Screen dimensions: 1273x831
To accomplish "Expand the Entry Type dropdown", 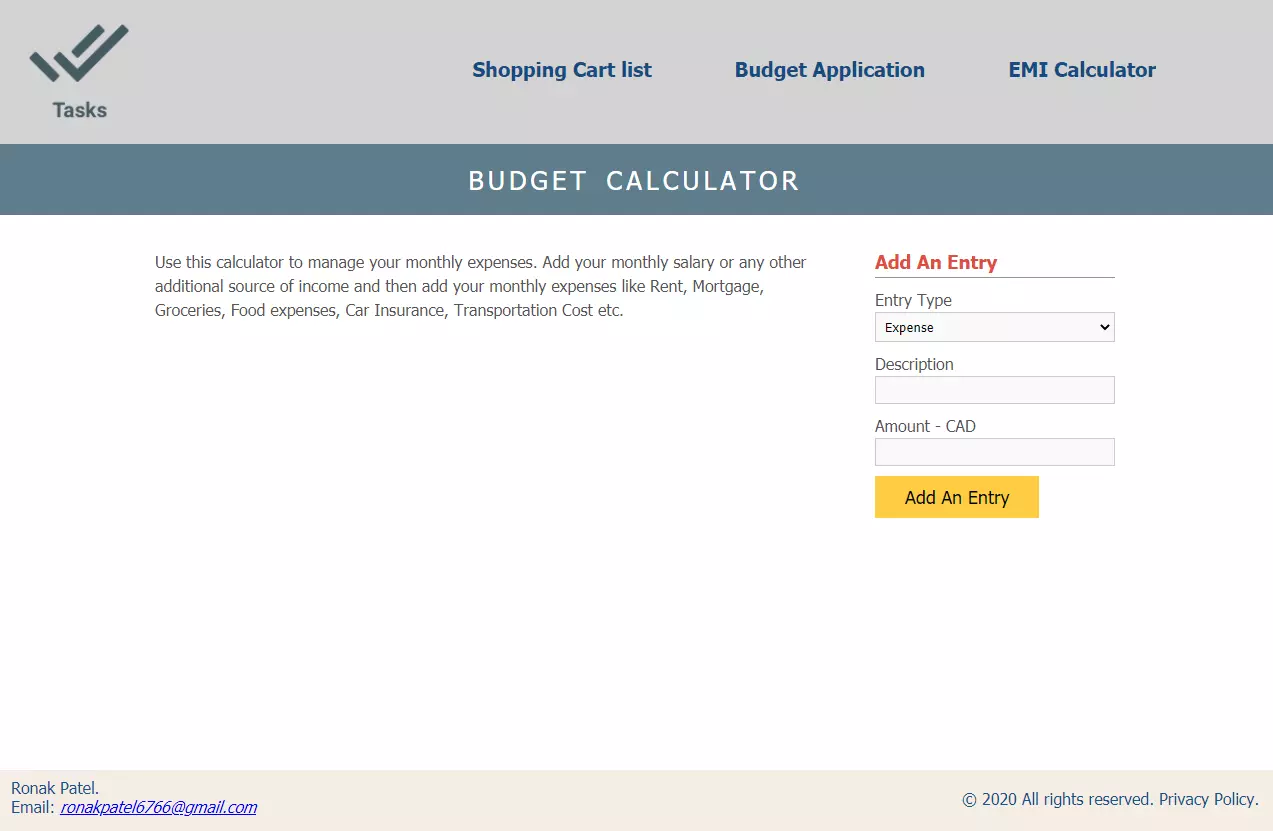I will coord(995,327).
